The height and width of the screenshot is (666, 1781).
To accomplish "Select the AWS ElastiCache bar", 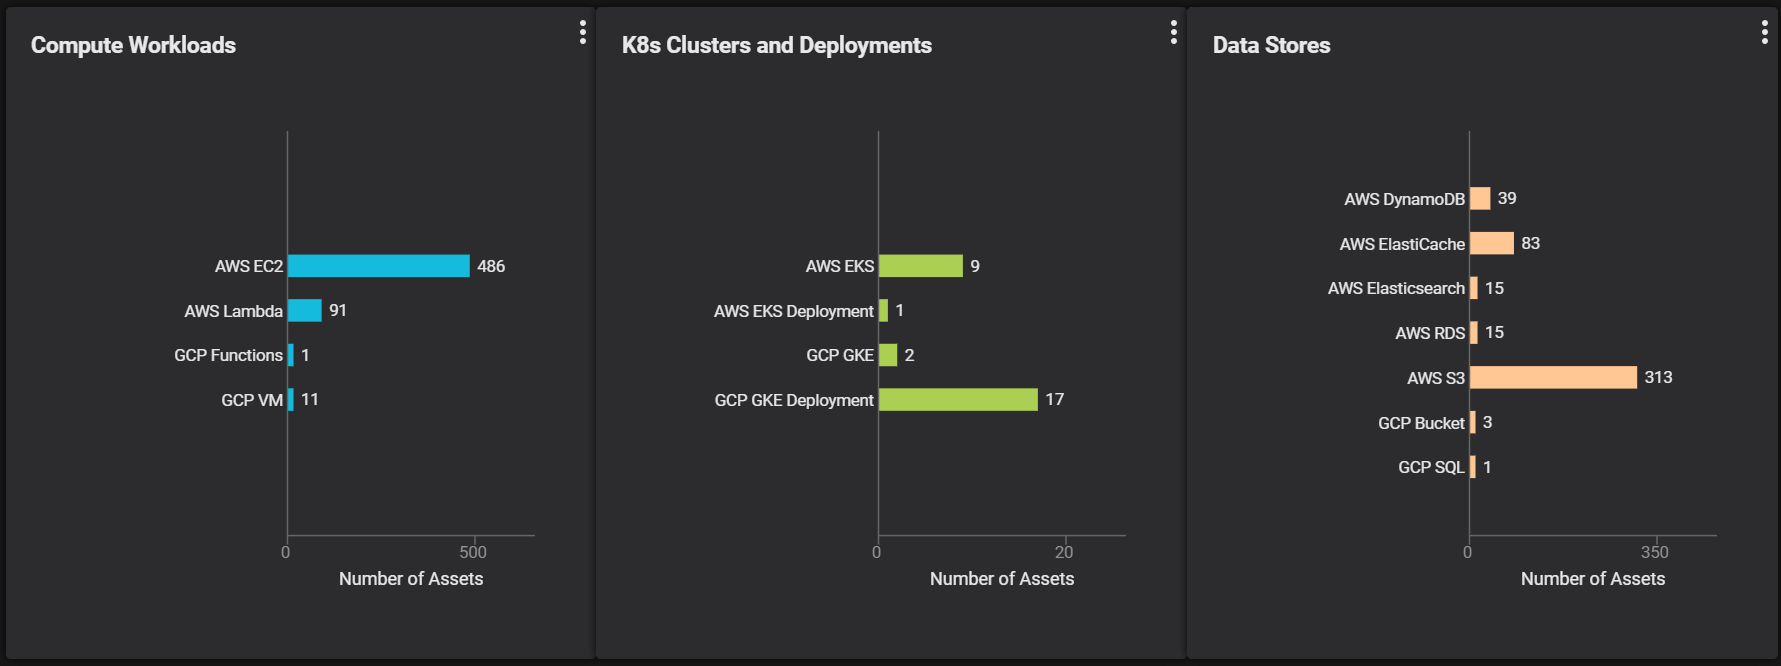I will [x=1491, y=244].
